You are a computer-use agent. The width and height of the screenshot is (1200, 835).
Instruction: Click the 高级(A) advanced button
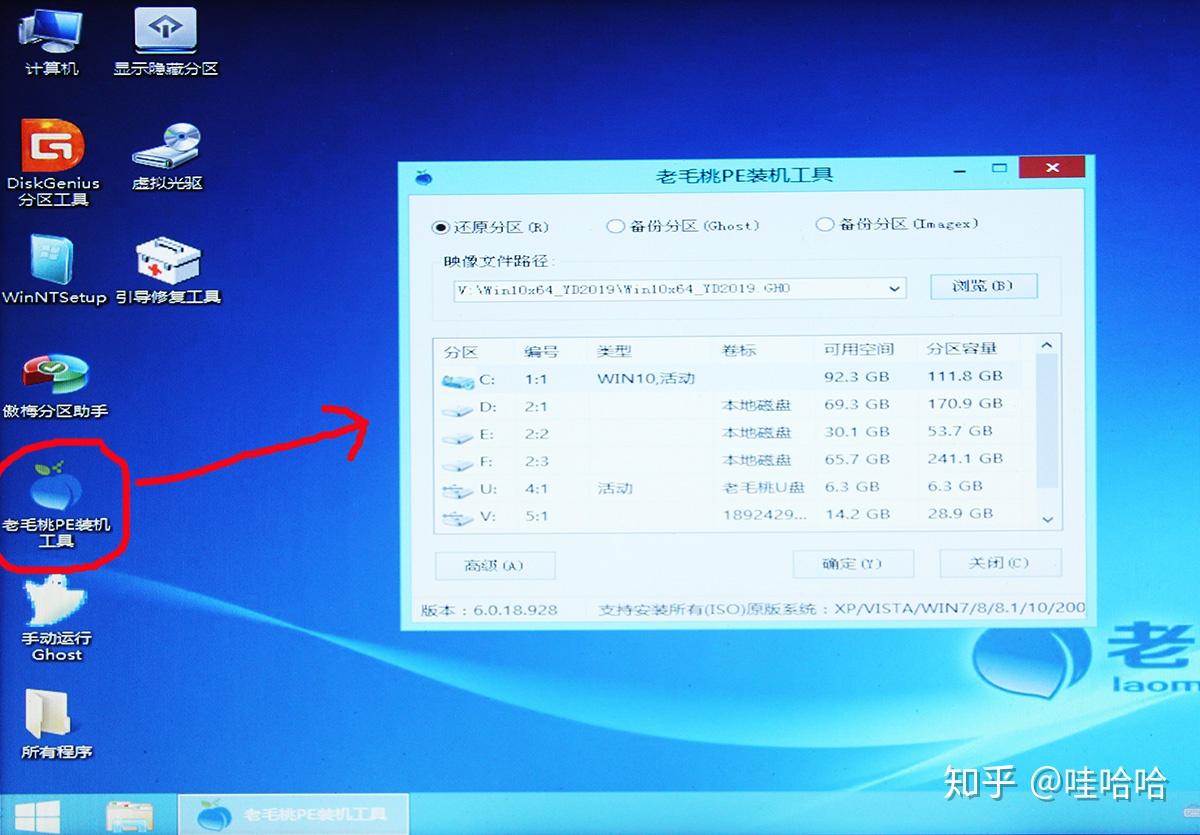pyautogui.click(x=495, y=565)
